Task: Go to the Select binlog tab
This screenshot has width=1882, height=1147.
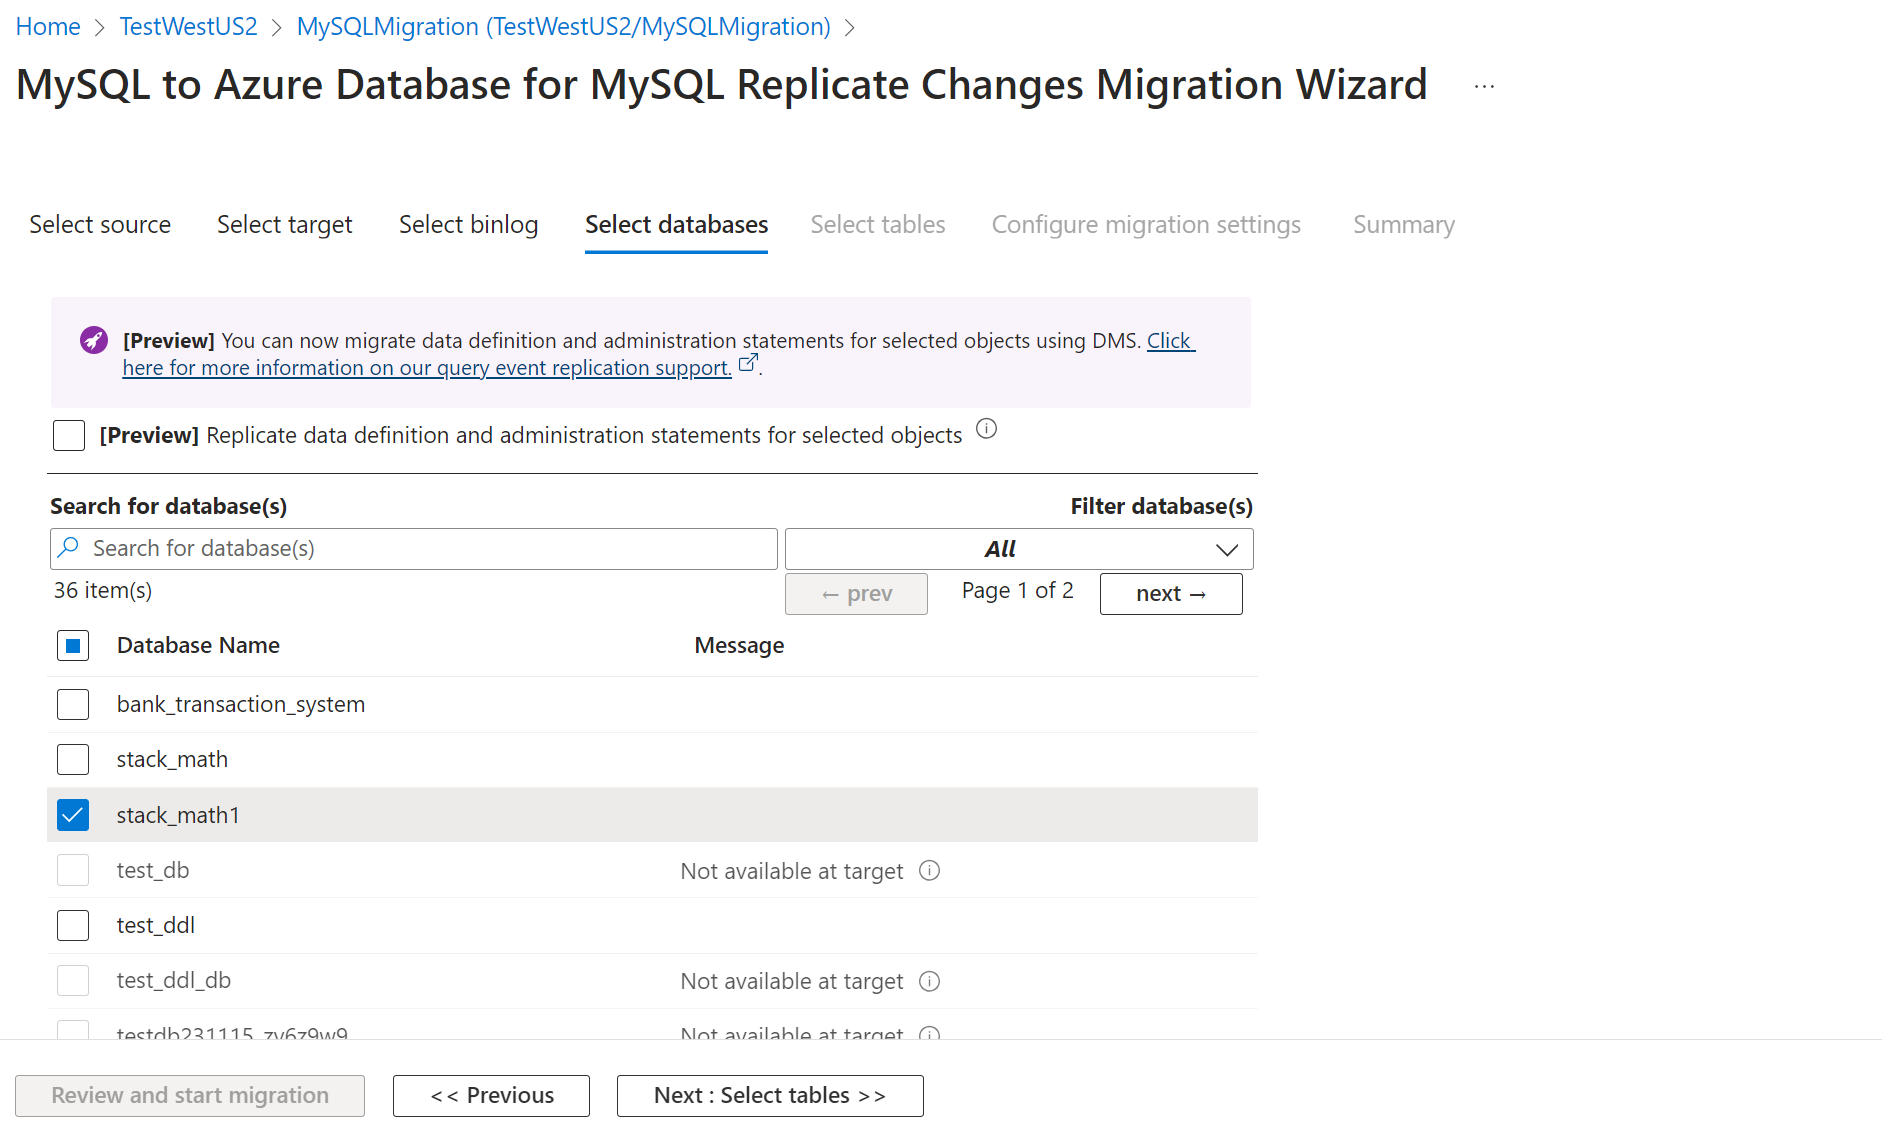Action: (468, 225)
